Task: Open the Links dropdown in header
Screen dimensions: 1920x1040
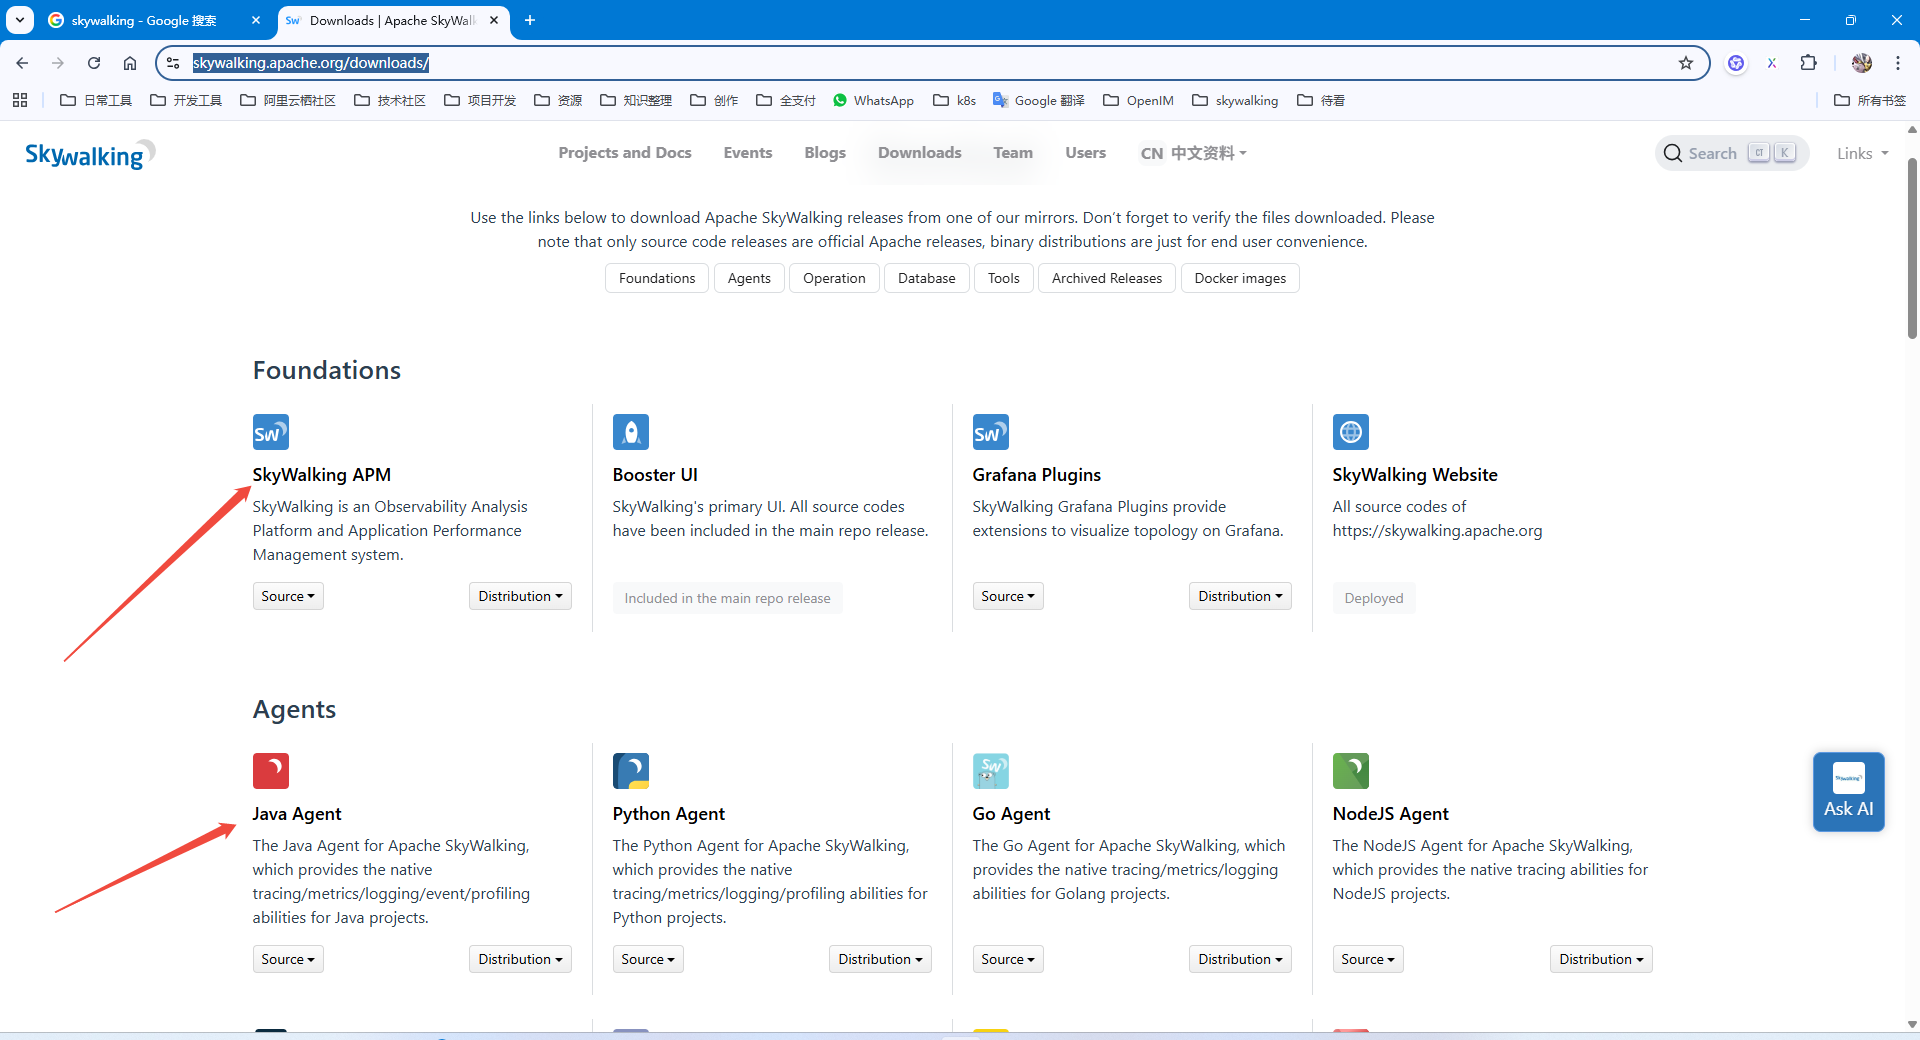Action: [1862, 153]
